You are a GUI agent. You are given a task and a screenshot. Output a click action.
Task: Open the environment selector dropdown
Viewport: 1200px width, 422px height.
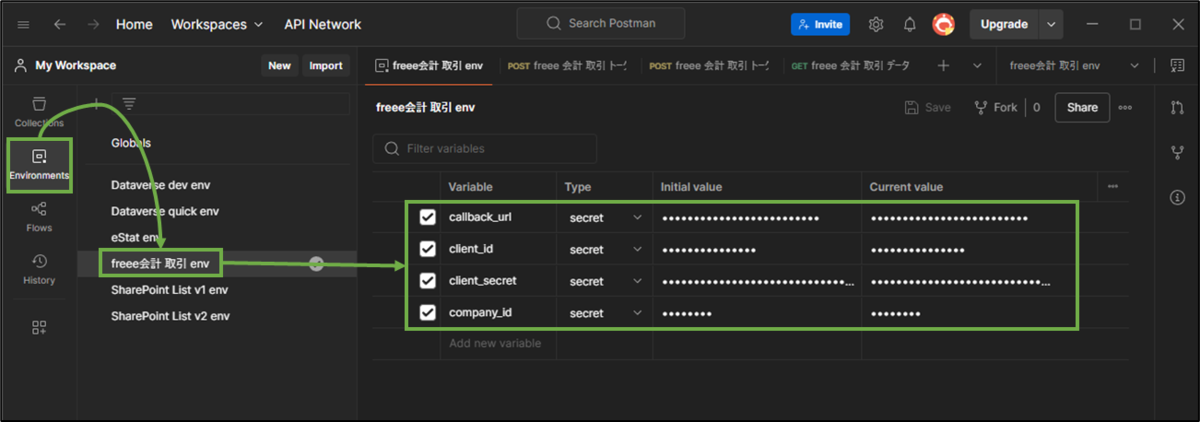coord(1074,66)
